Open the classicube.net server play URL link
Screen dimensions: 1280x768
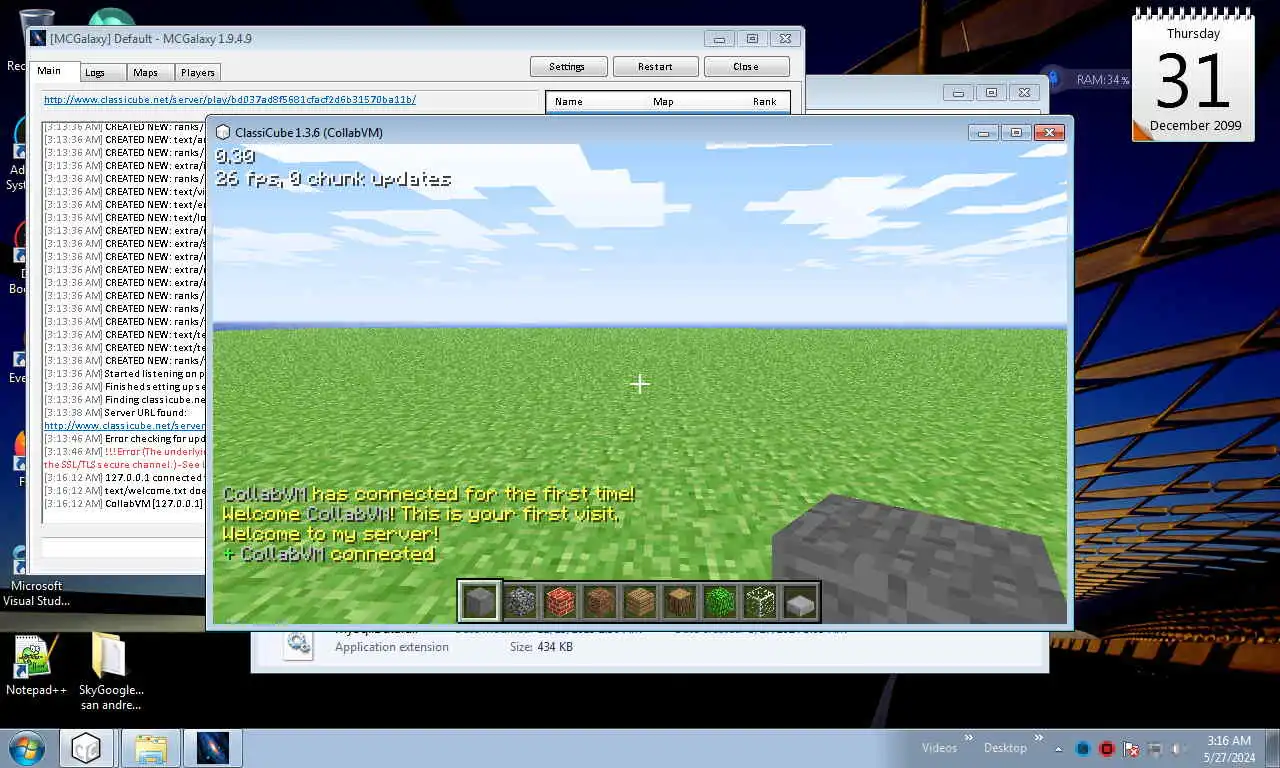pos(230,100)
